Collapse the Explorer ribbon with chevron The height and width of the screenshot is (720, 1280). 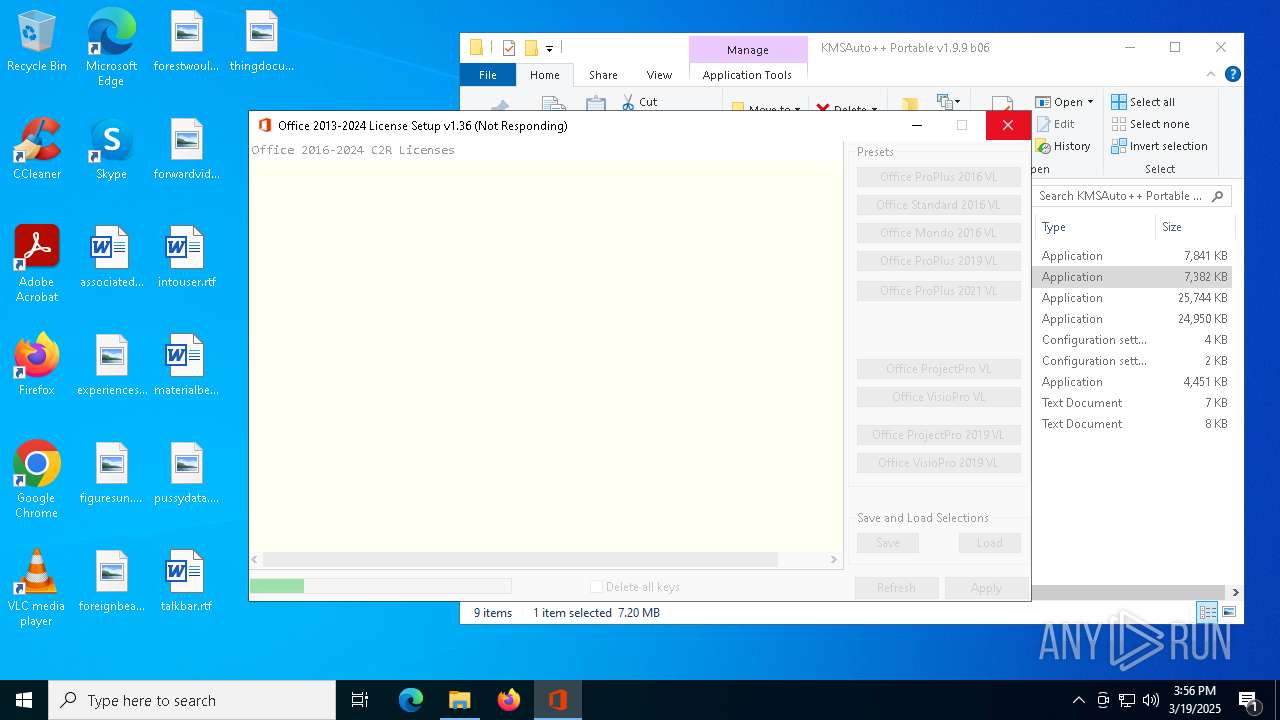click(x=1212, y=74)
